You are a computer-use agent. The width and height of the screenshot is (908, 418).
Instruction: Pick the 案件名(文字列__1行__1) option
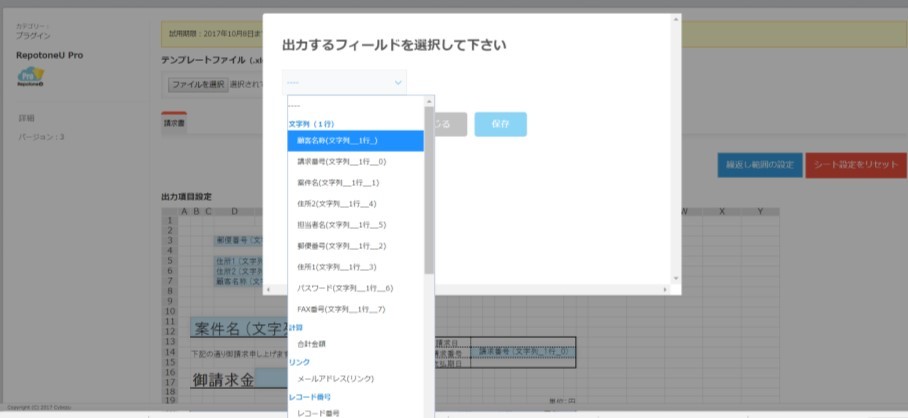click(356, 183)
